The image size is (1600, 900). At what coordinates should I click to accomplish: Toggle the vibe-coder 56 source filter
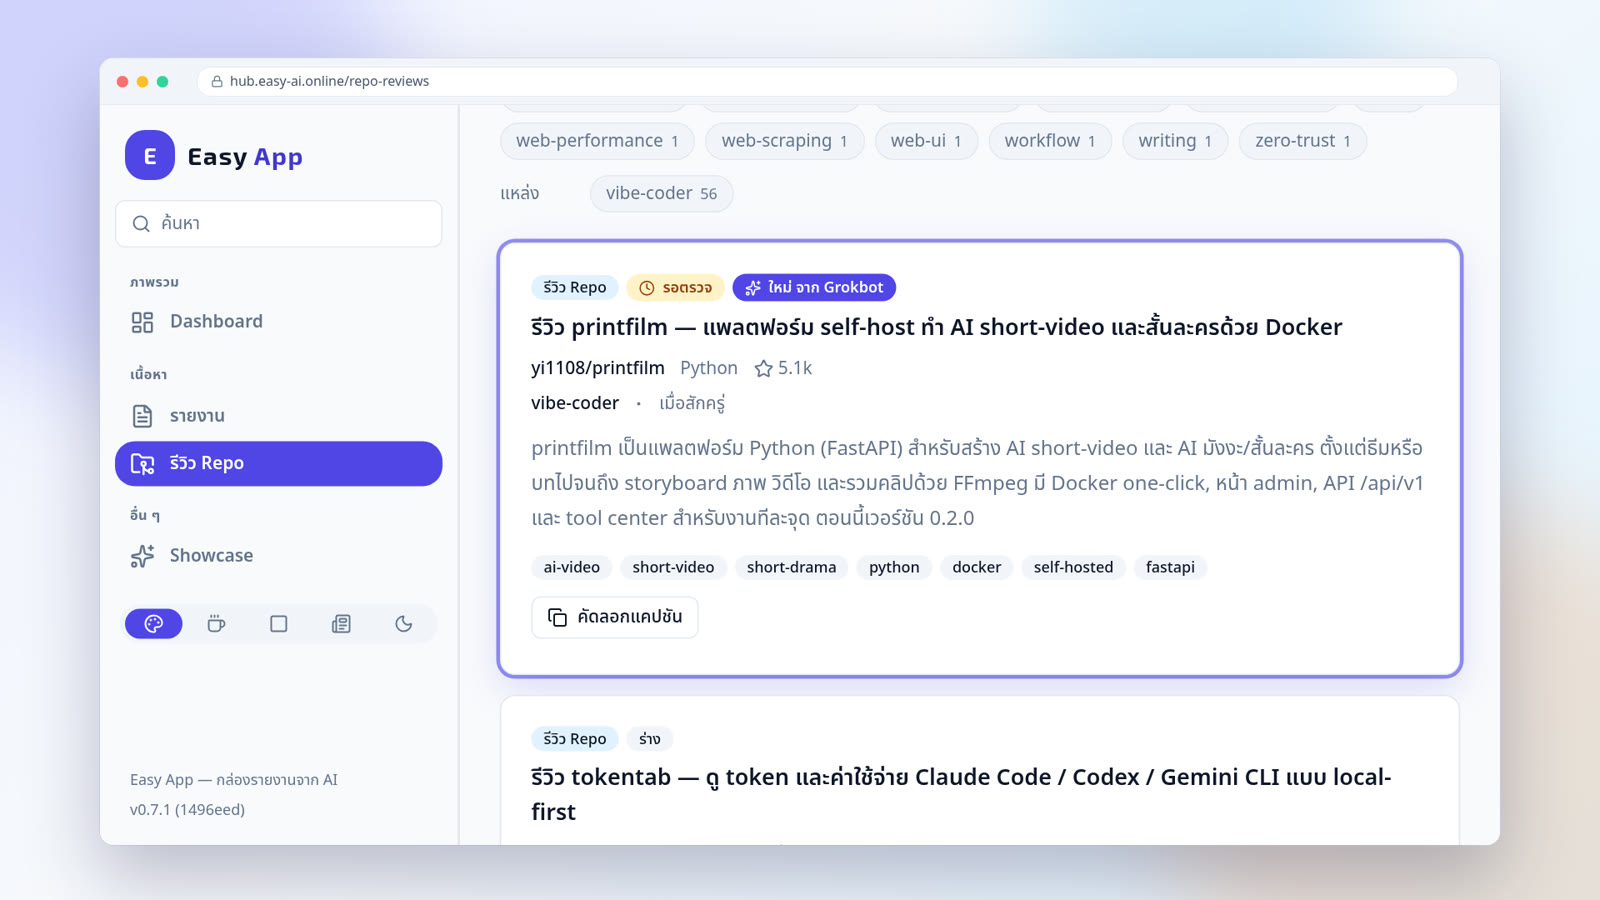(x=662, y=194)
